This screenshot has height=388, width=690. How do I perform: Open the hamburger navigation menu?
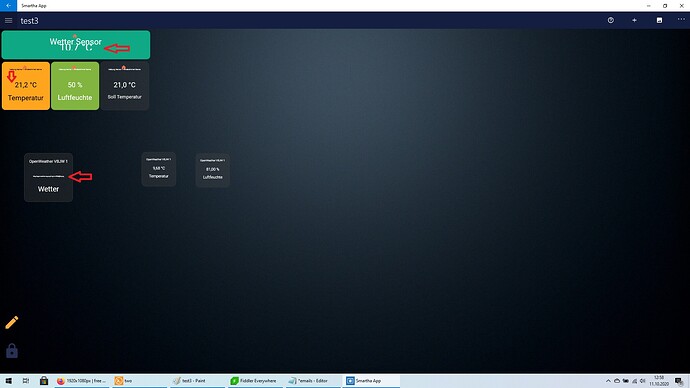click(x=8, y=21)
